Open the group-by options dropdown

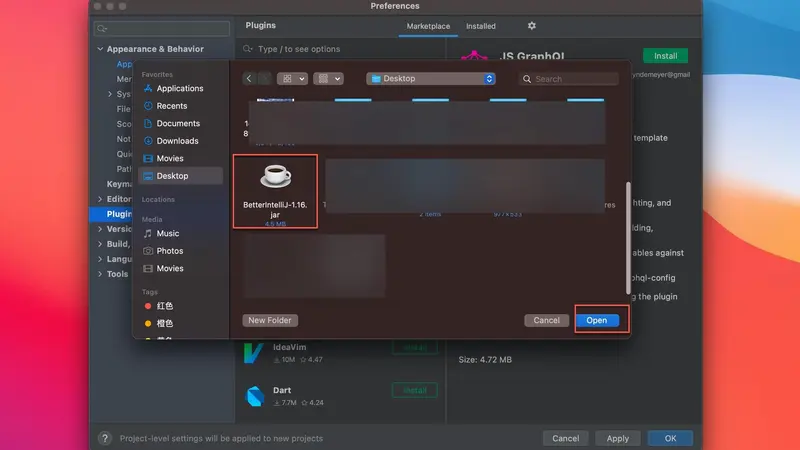click(x=328, y=79)
